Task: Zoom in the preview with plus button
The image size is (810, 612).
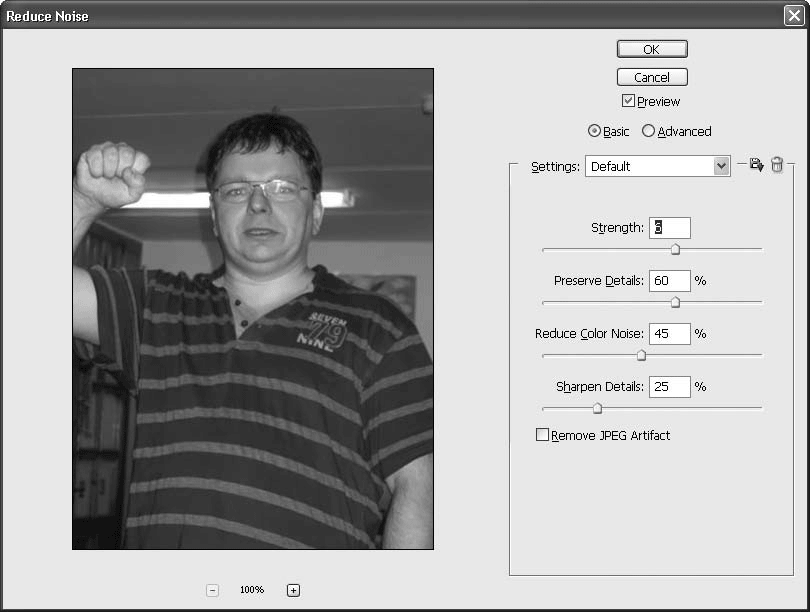Action: [293, 590]
